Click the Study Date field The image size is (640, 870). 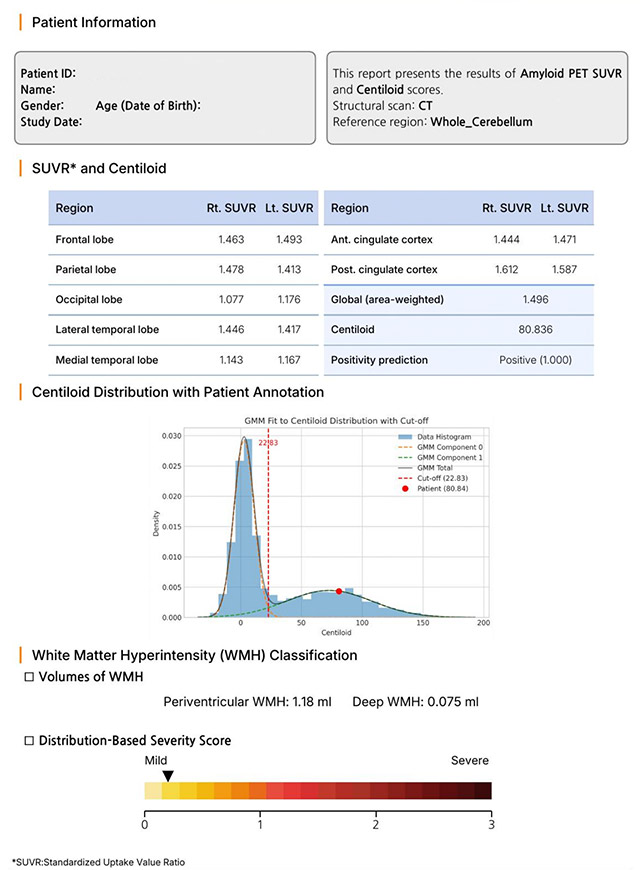pyautogui.click(x=51, y=122)
